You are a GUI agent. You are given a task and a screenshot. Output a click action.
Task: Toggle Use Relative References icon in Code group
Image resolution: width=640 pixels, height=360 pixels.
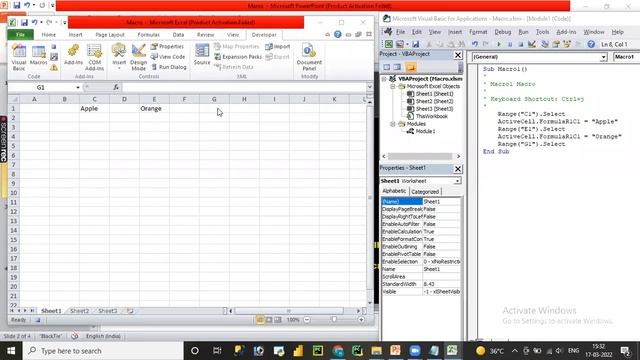click(x=54, y=57)
